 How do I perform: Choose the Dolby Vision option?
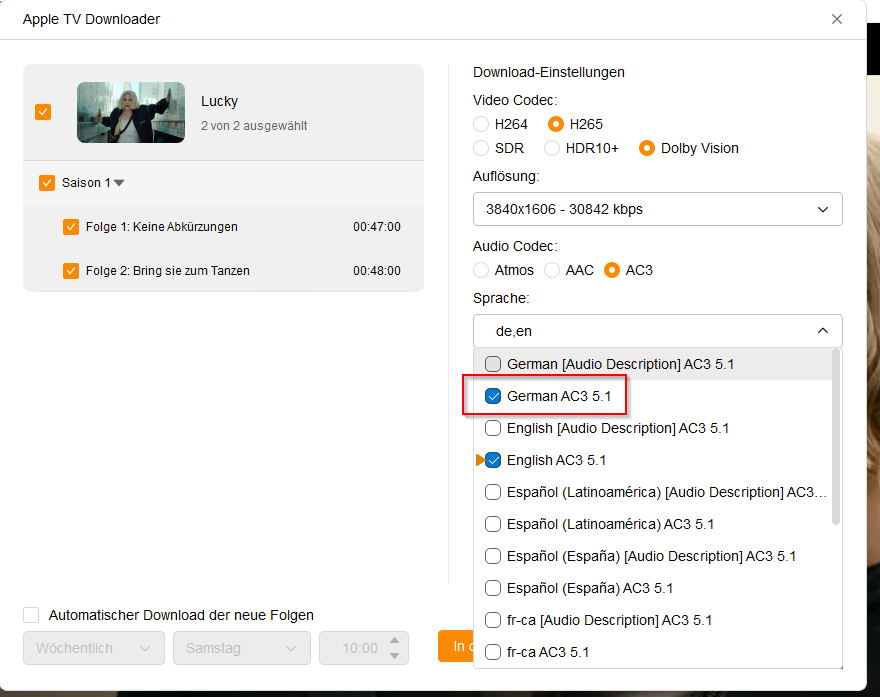click(x=647, y=148)
